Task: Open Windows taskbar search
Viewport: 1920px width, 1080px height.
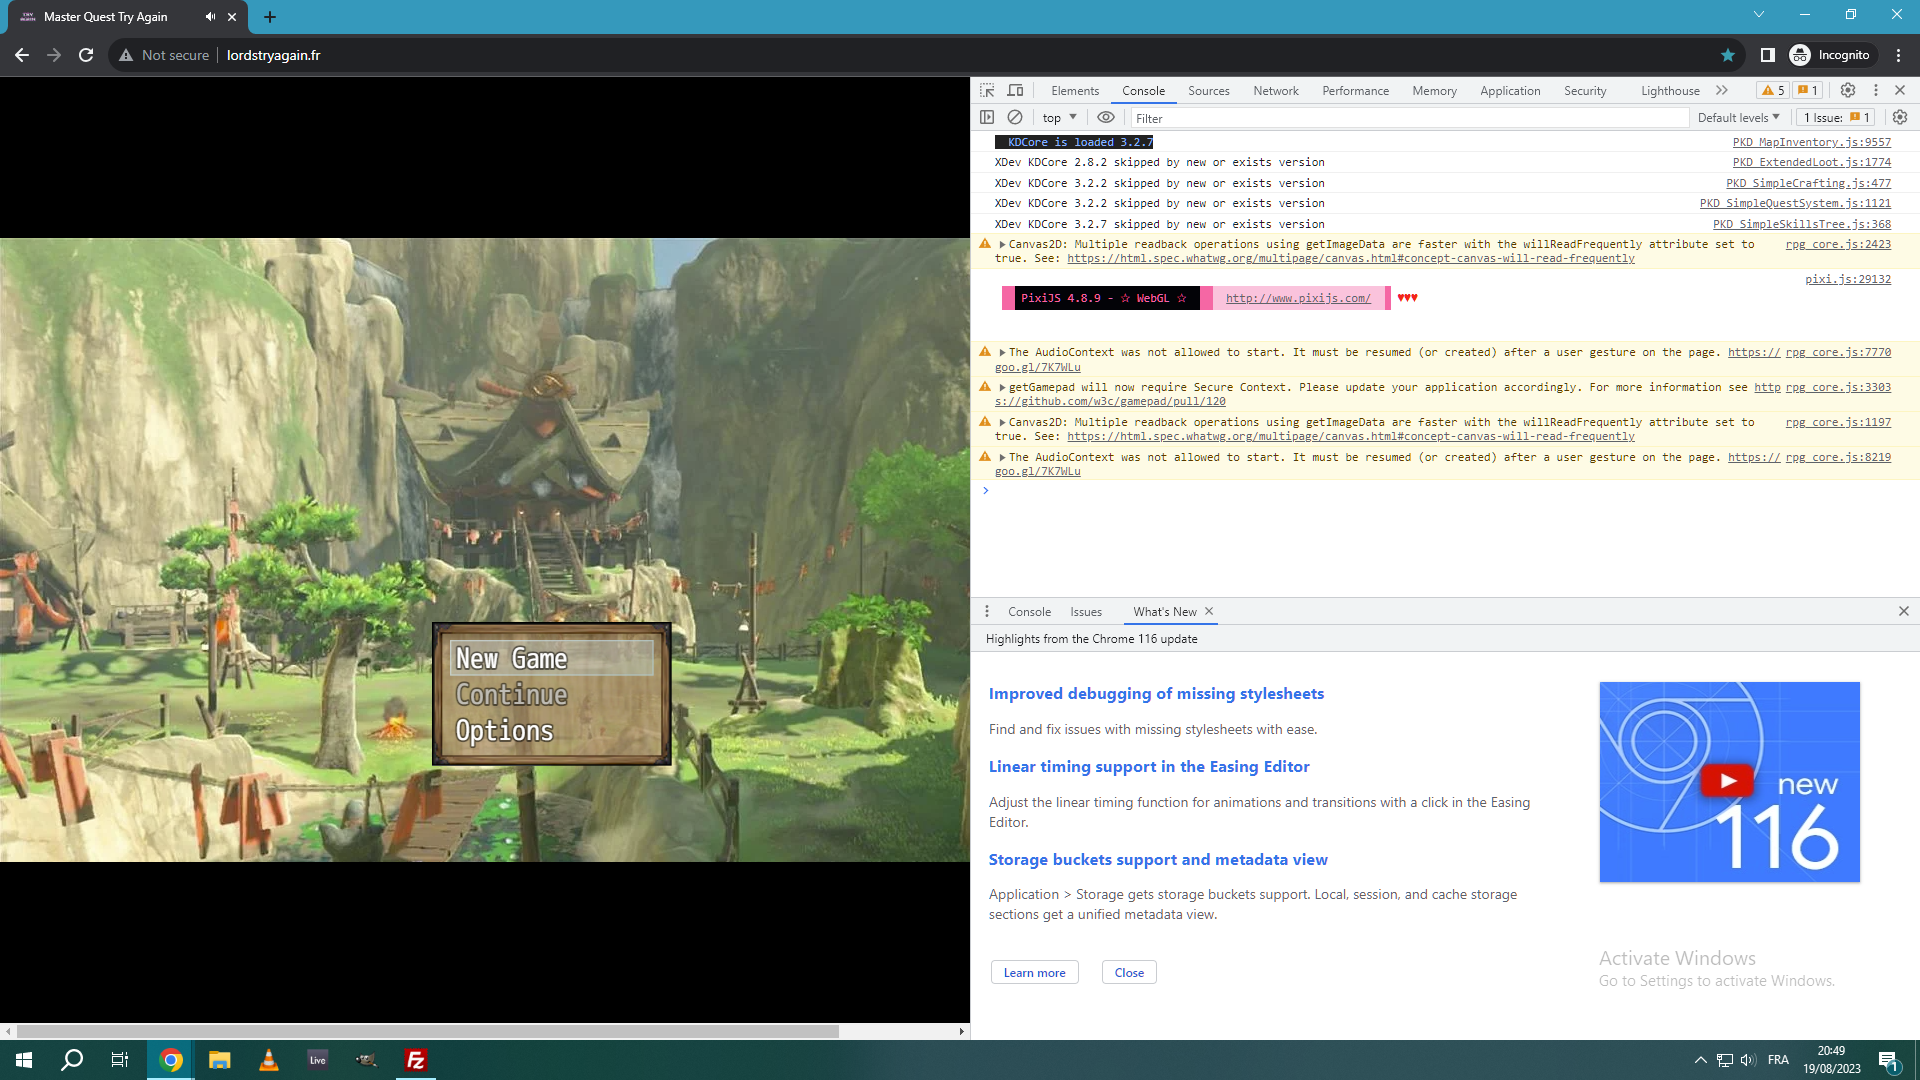Action: [72, 1060]
